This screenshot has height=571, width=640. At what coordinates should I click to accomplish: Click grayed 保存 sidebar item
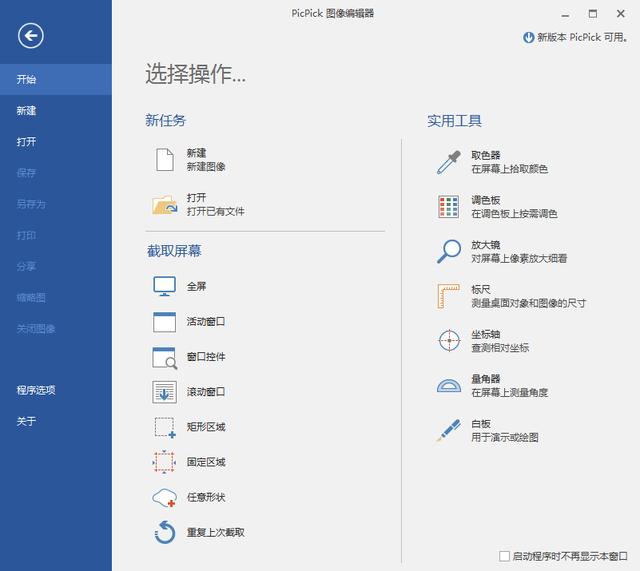56,173
